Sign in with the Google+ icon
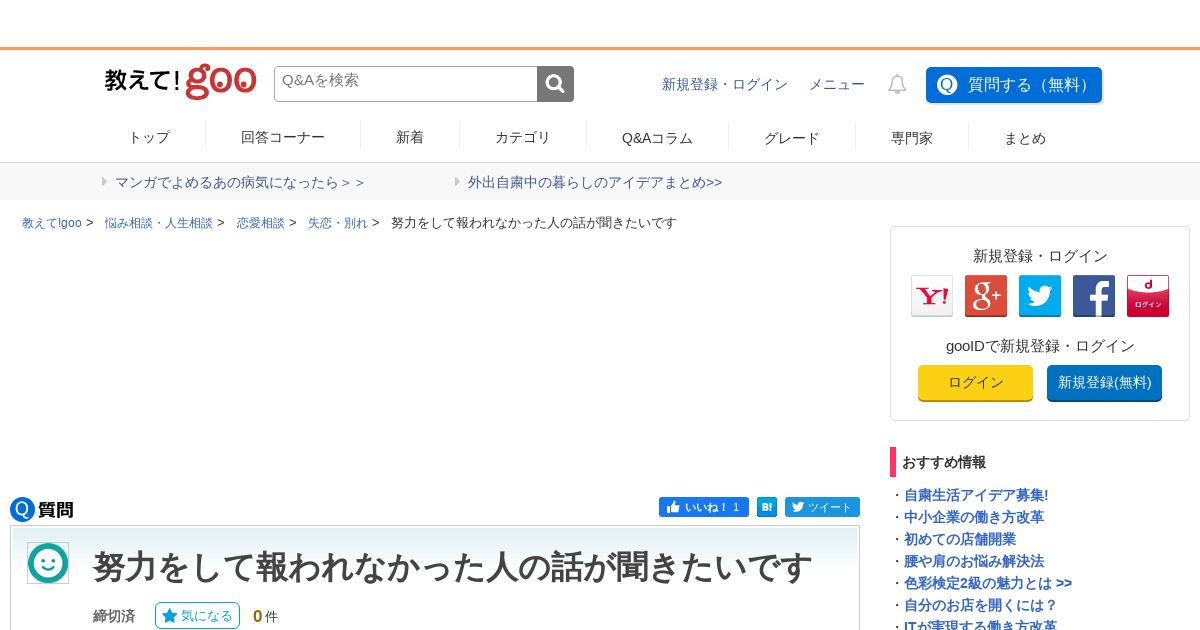This screenshot has height=630, width=1200. point(986,296)
